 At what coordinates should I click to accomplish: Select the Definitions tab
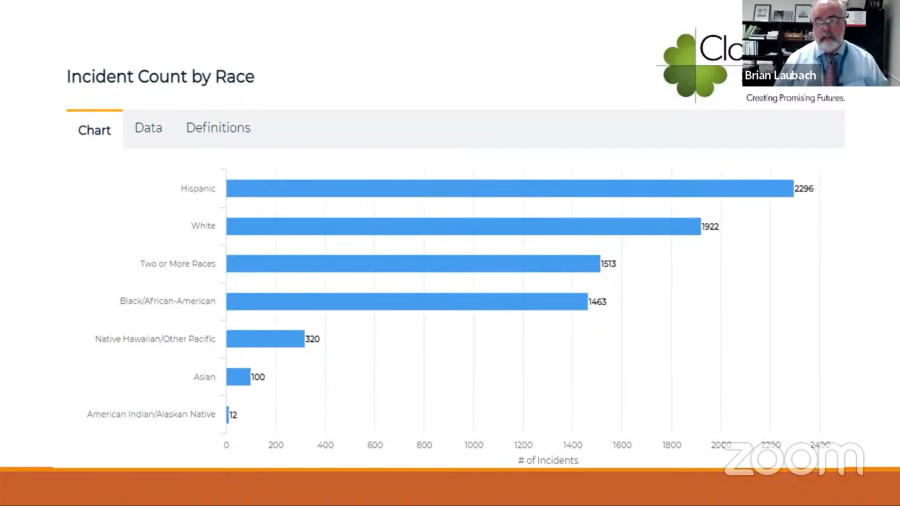(x=218, y=128)
